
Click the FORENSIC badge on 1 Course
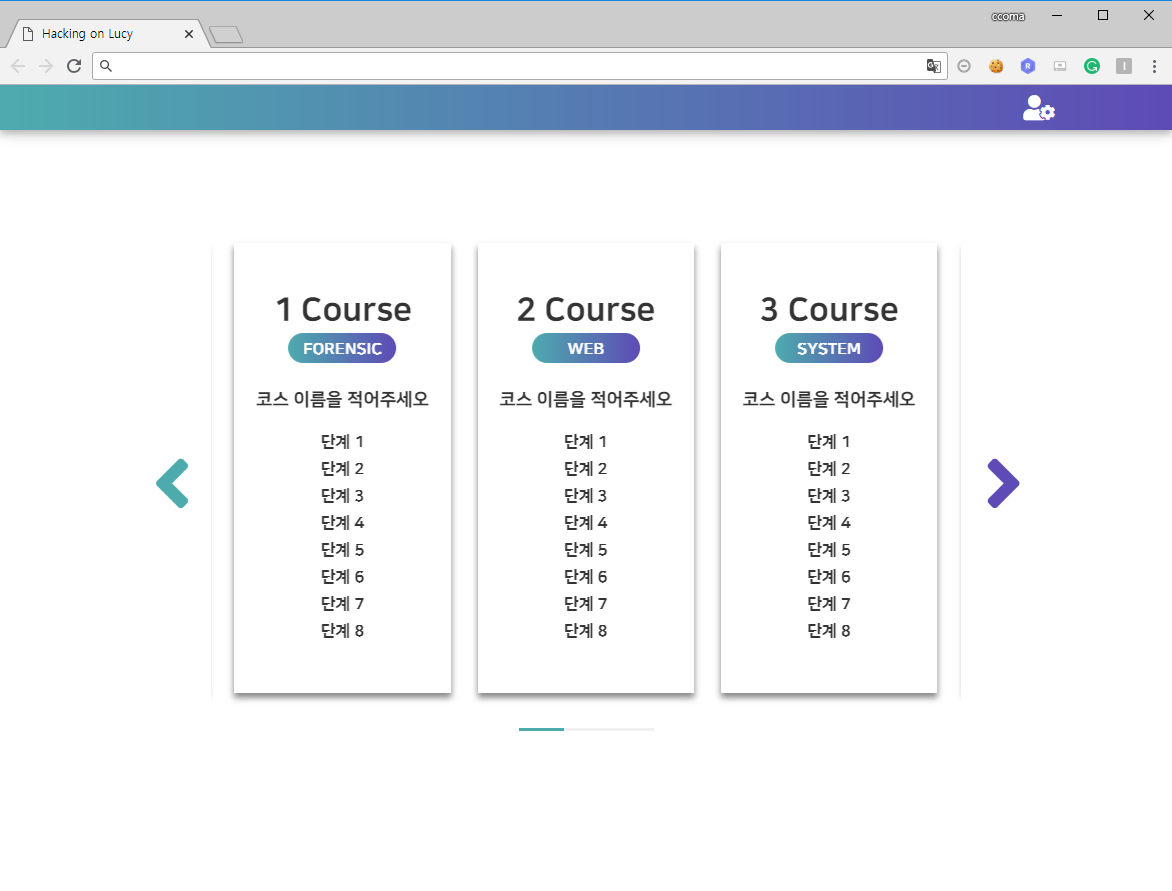click(342, 348)
